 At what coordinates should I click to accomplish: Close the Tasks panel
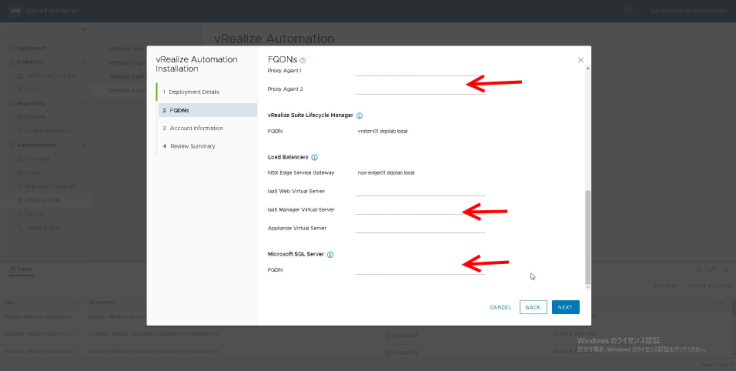pos(726,270)
